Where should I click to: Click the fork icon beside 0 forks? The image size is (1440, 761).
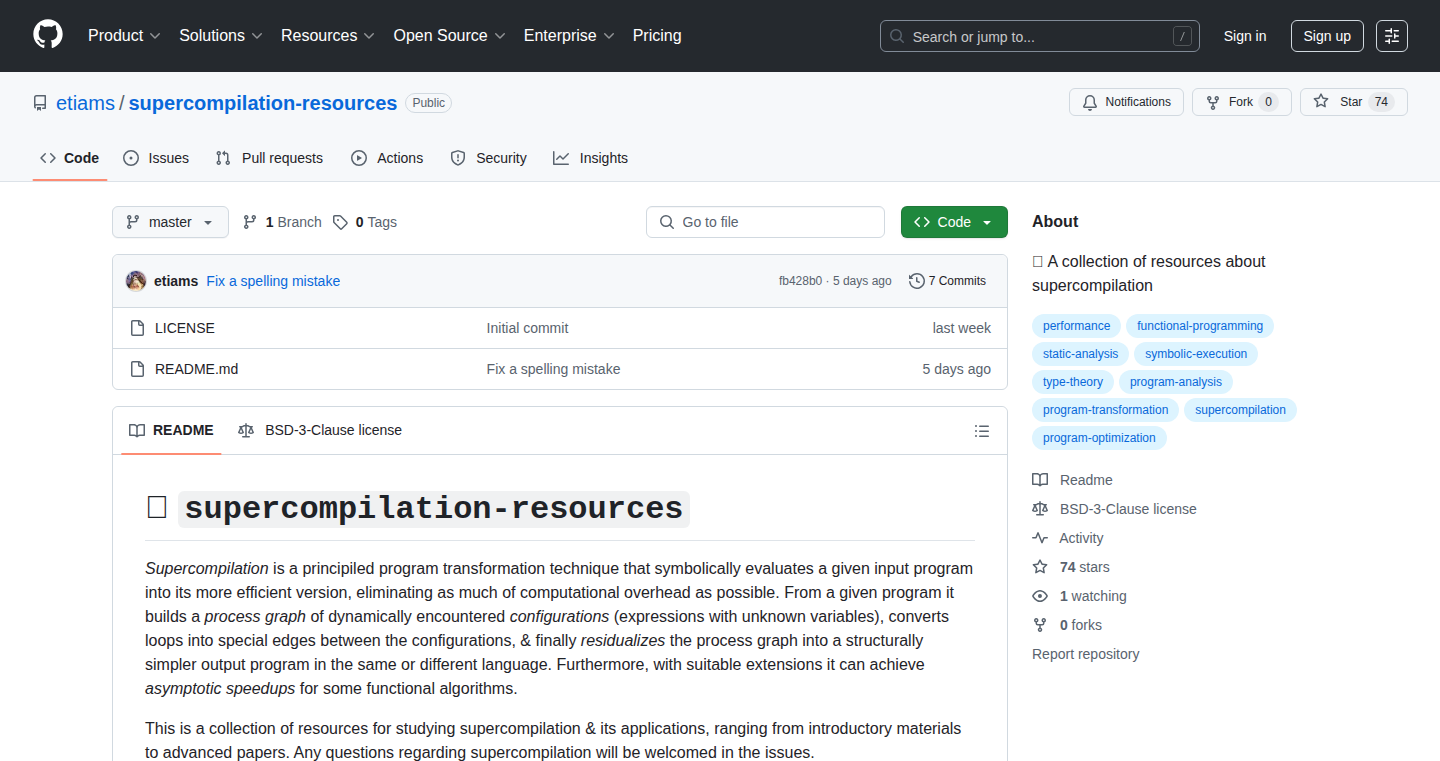1040,625
